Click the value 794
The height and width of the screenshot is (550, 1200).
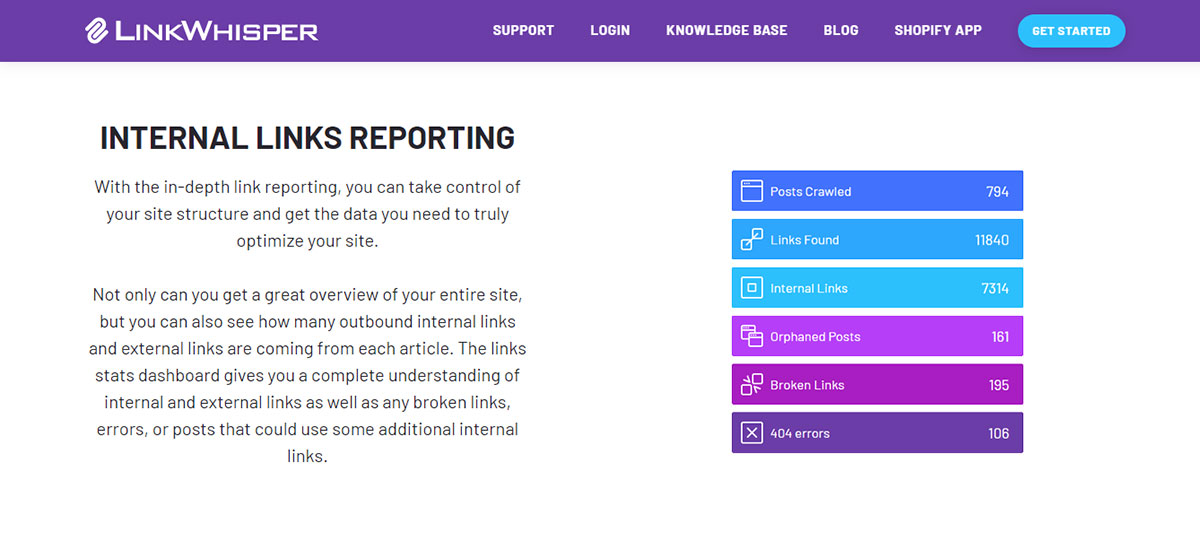click(x=998, y=191)
